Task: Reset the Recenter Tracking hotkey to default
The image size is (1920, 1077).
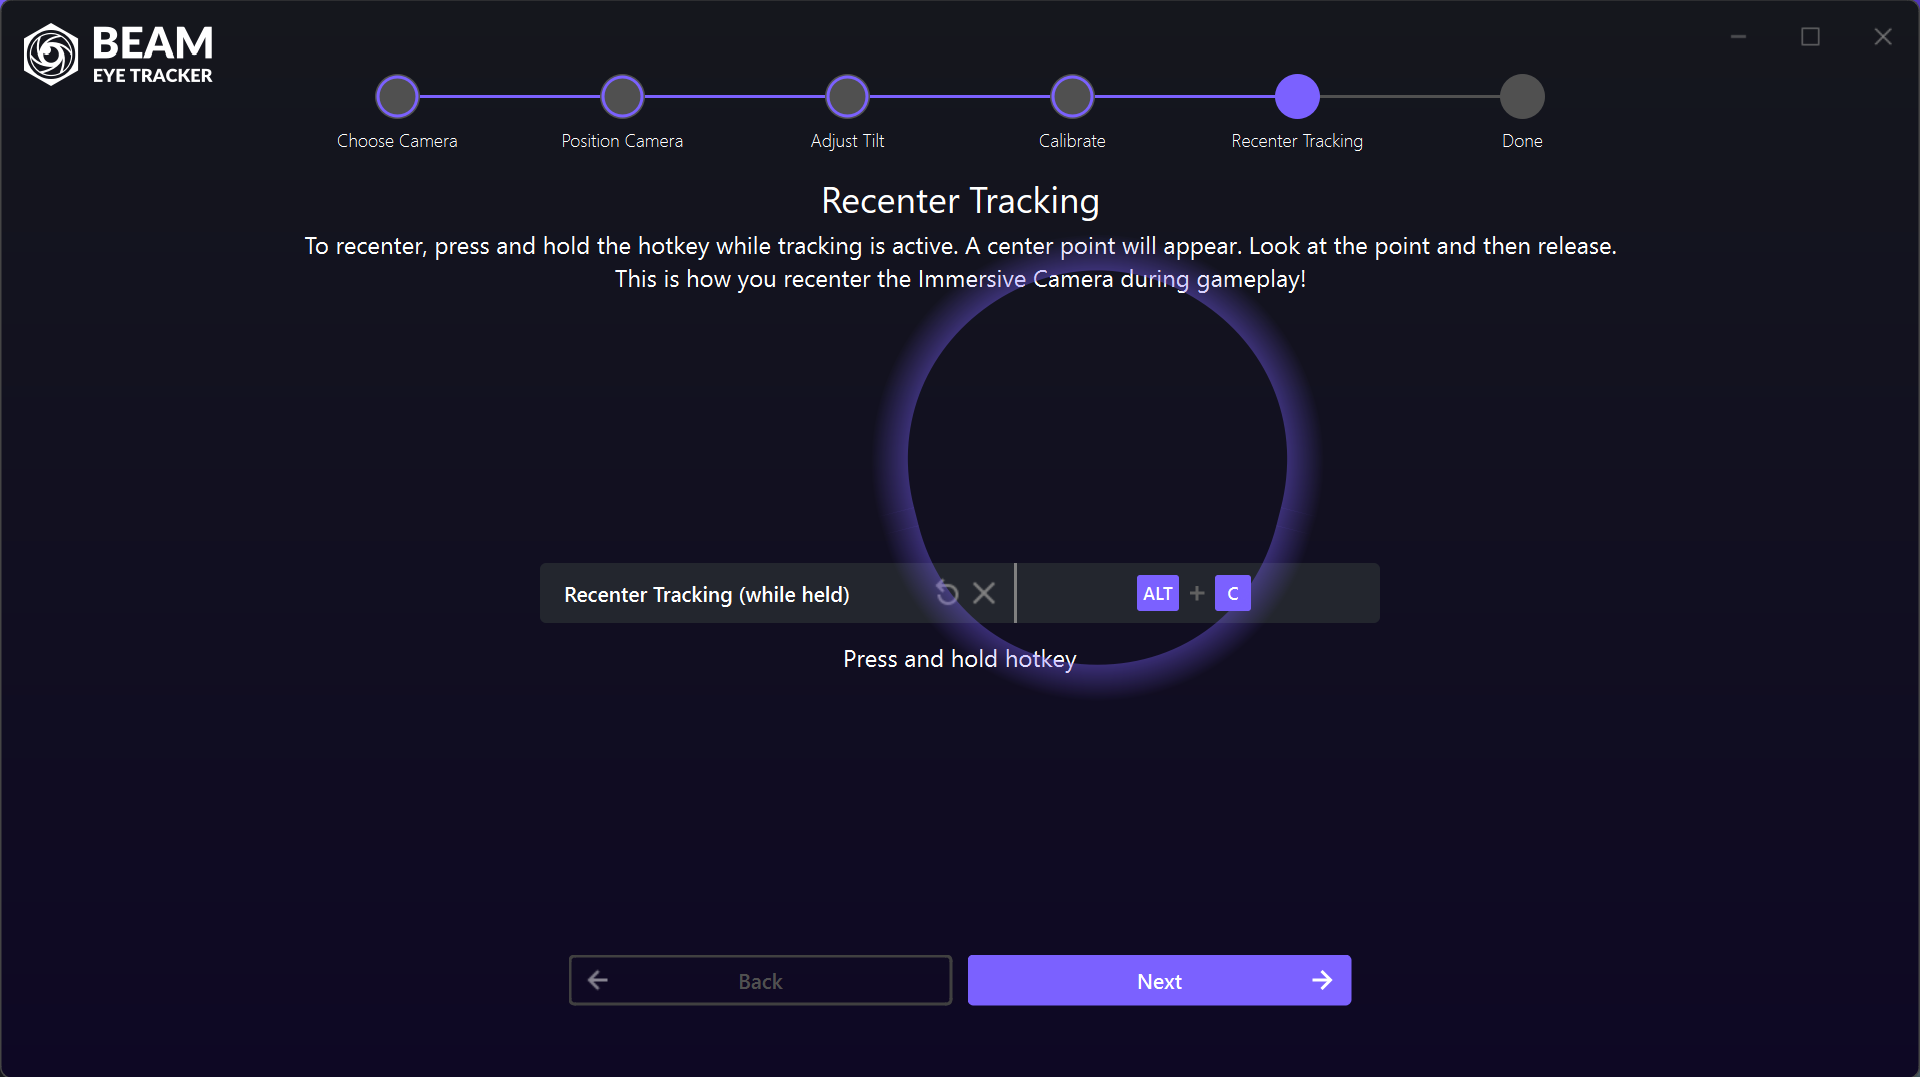Action: pos(947,593)
